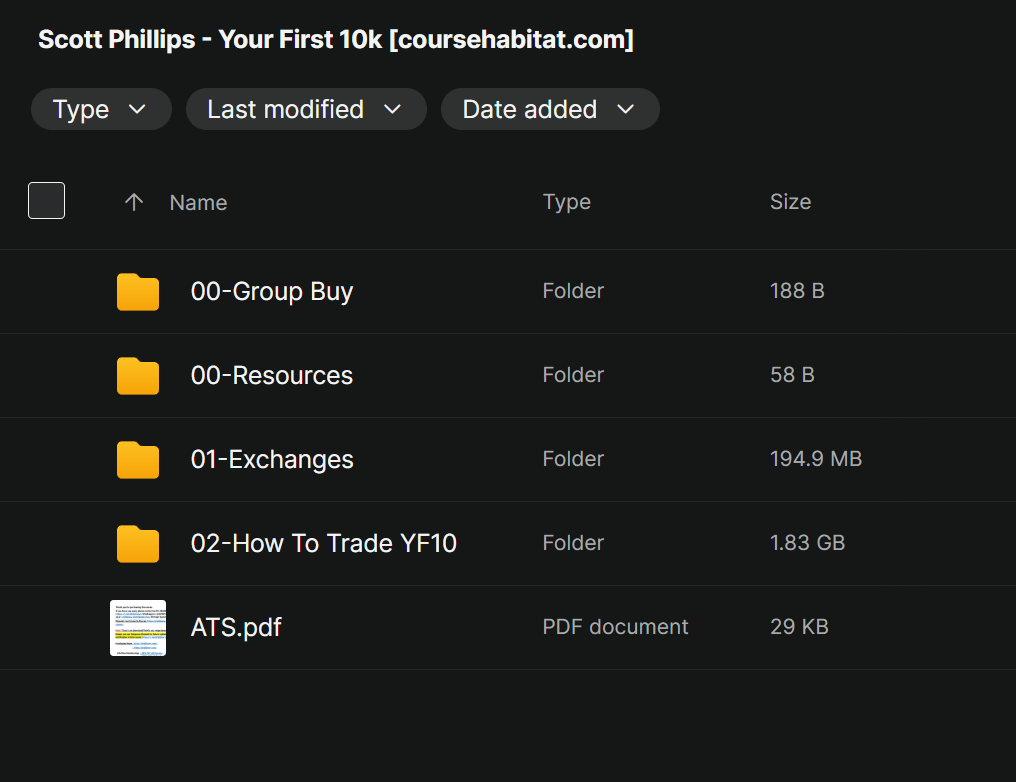
Task: Click the 01-Exchanges folder icon
Action: click(x=138, y=460)
